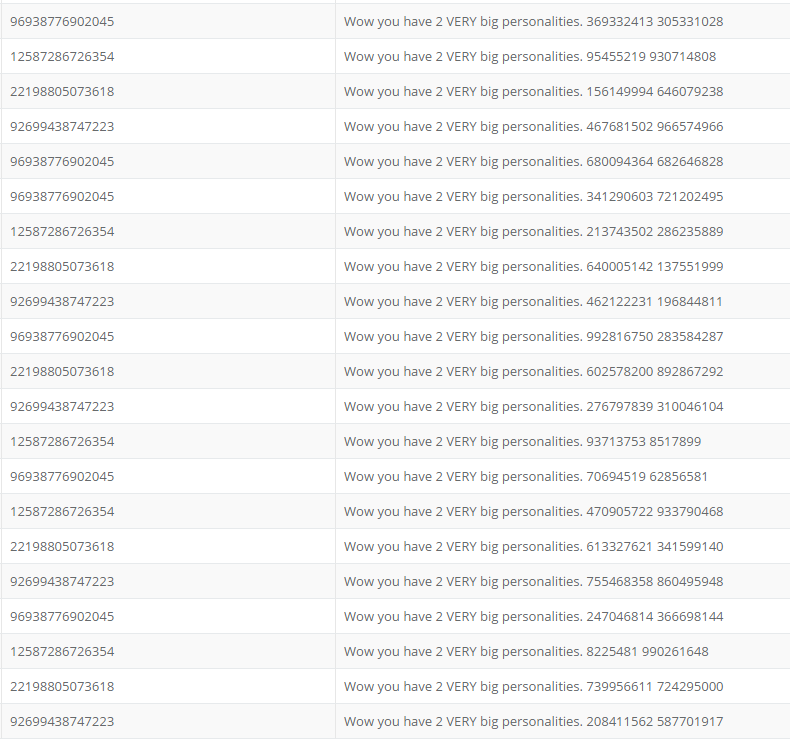Select message ending 992816750 283584287
Viewport: 790px width, 739px height.
coord(534,337)
